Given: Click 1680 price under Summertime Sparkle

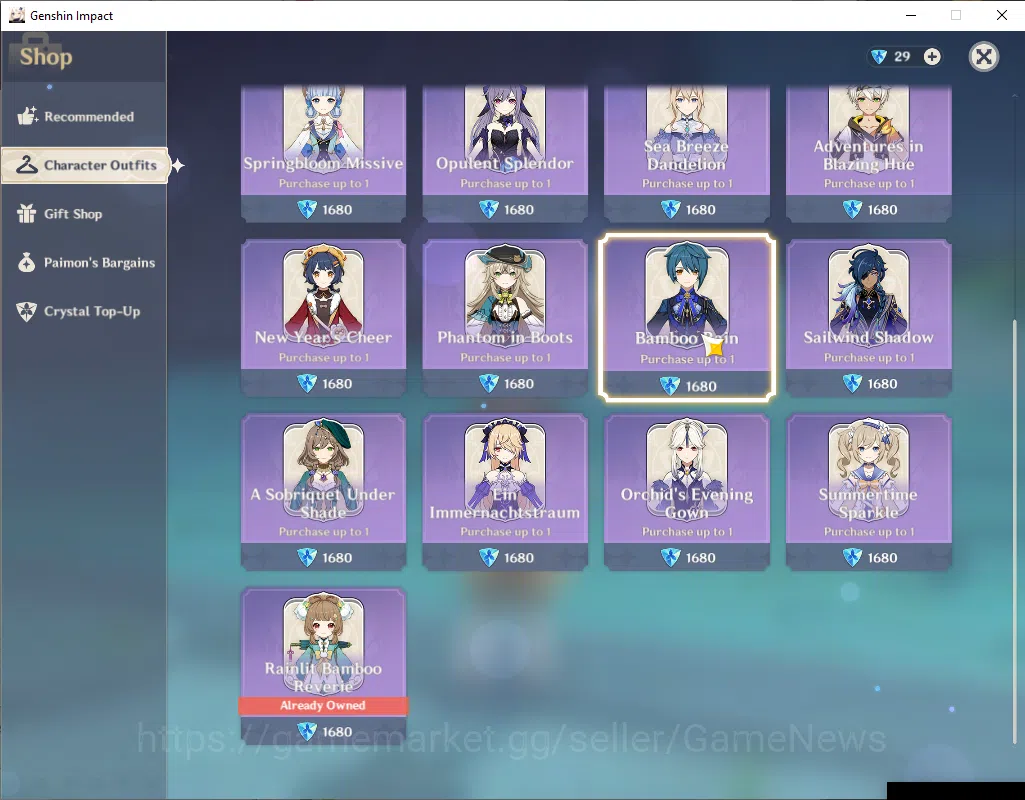Looking at the screenshot, I should click(882, 558).
